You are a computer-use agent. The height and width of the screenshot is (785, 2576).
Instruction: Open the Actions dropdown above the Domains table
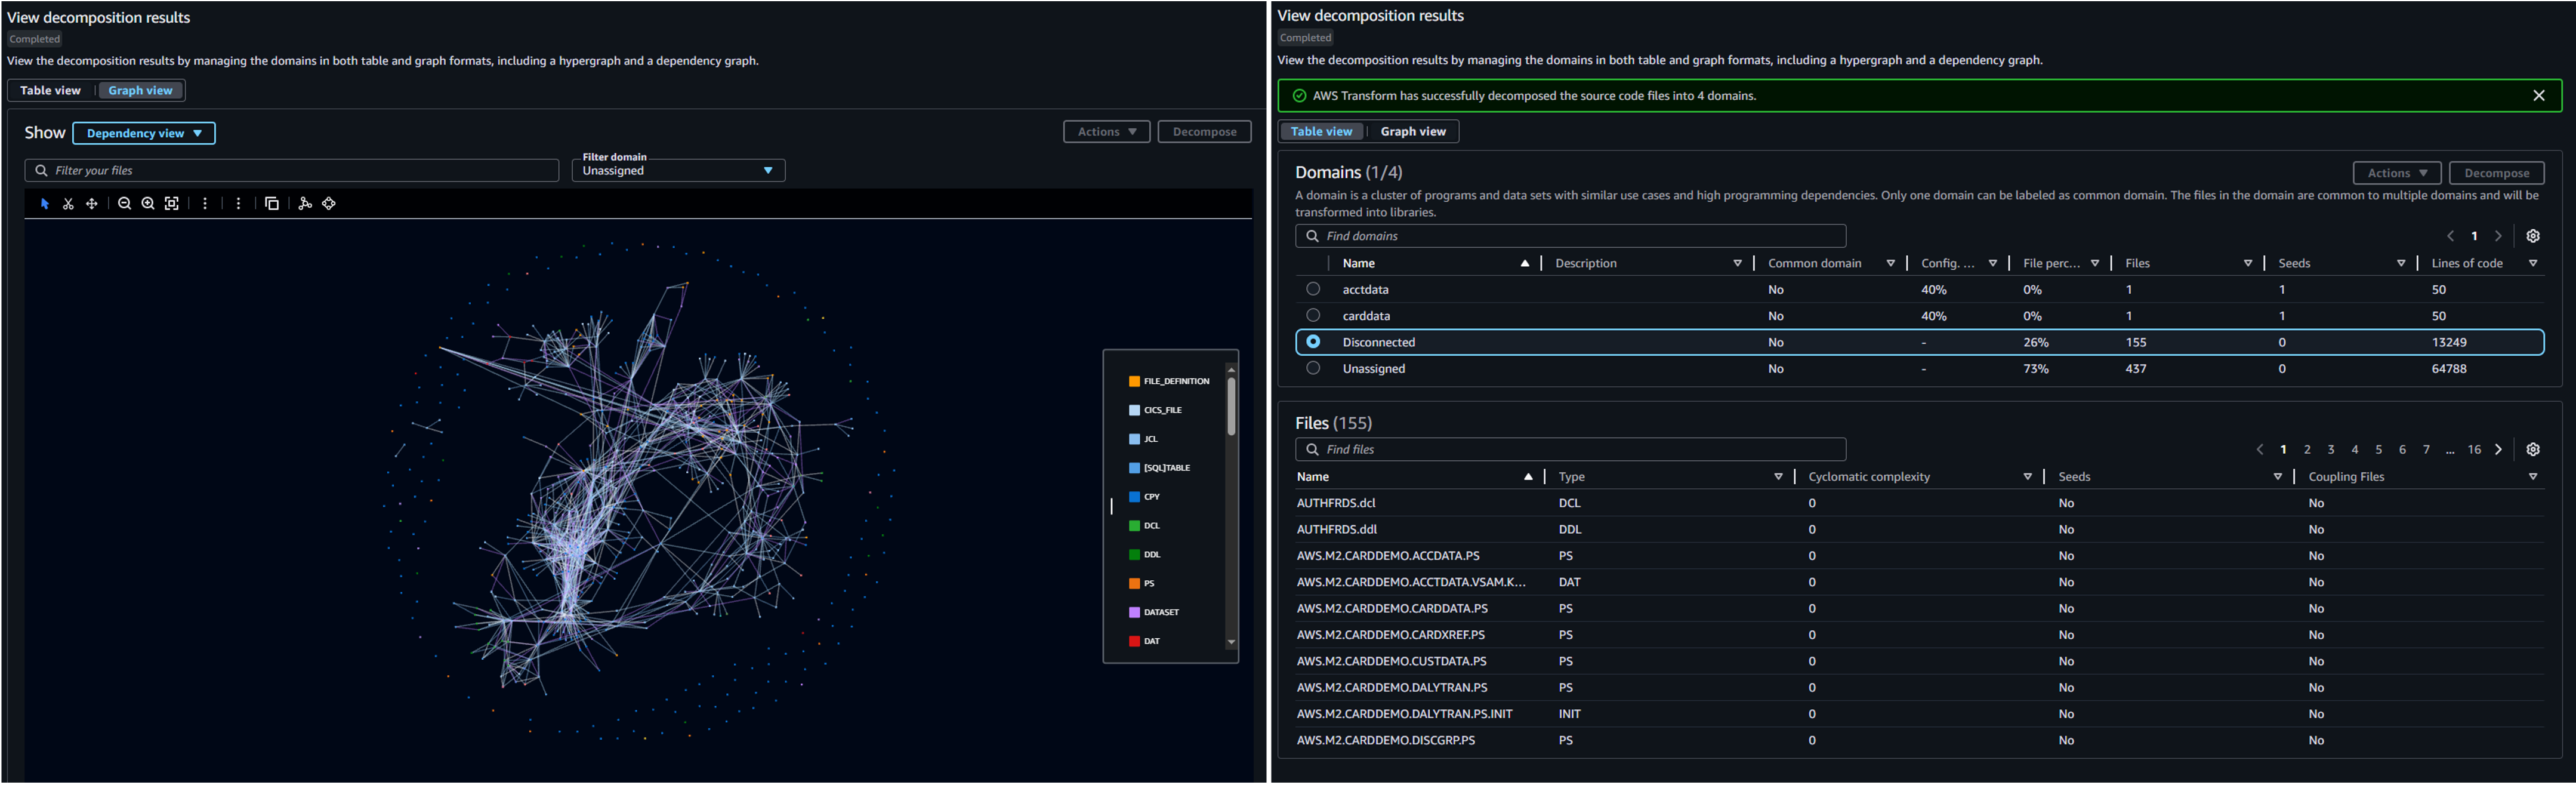(2396, 172)
